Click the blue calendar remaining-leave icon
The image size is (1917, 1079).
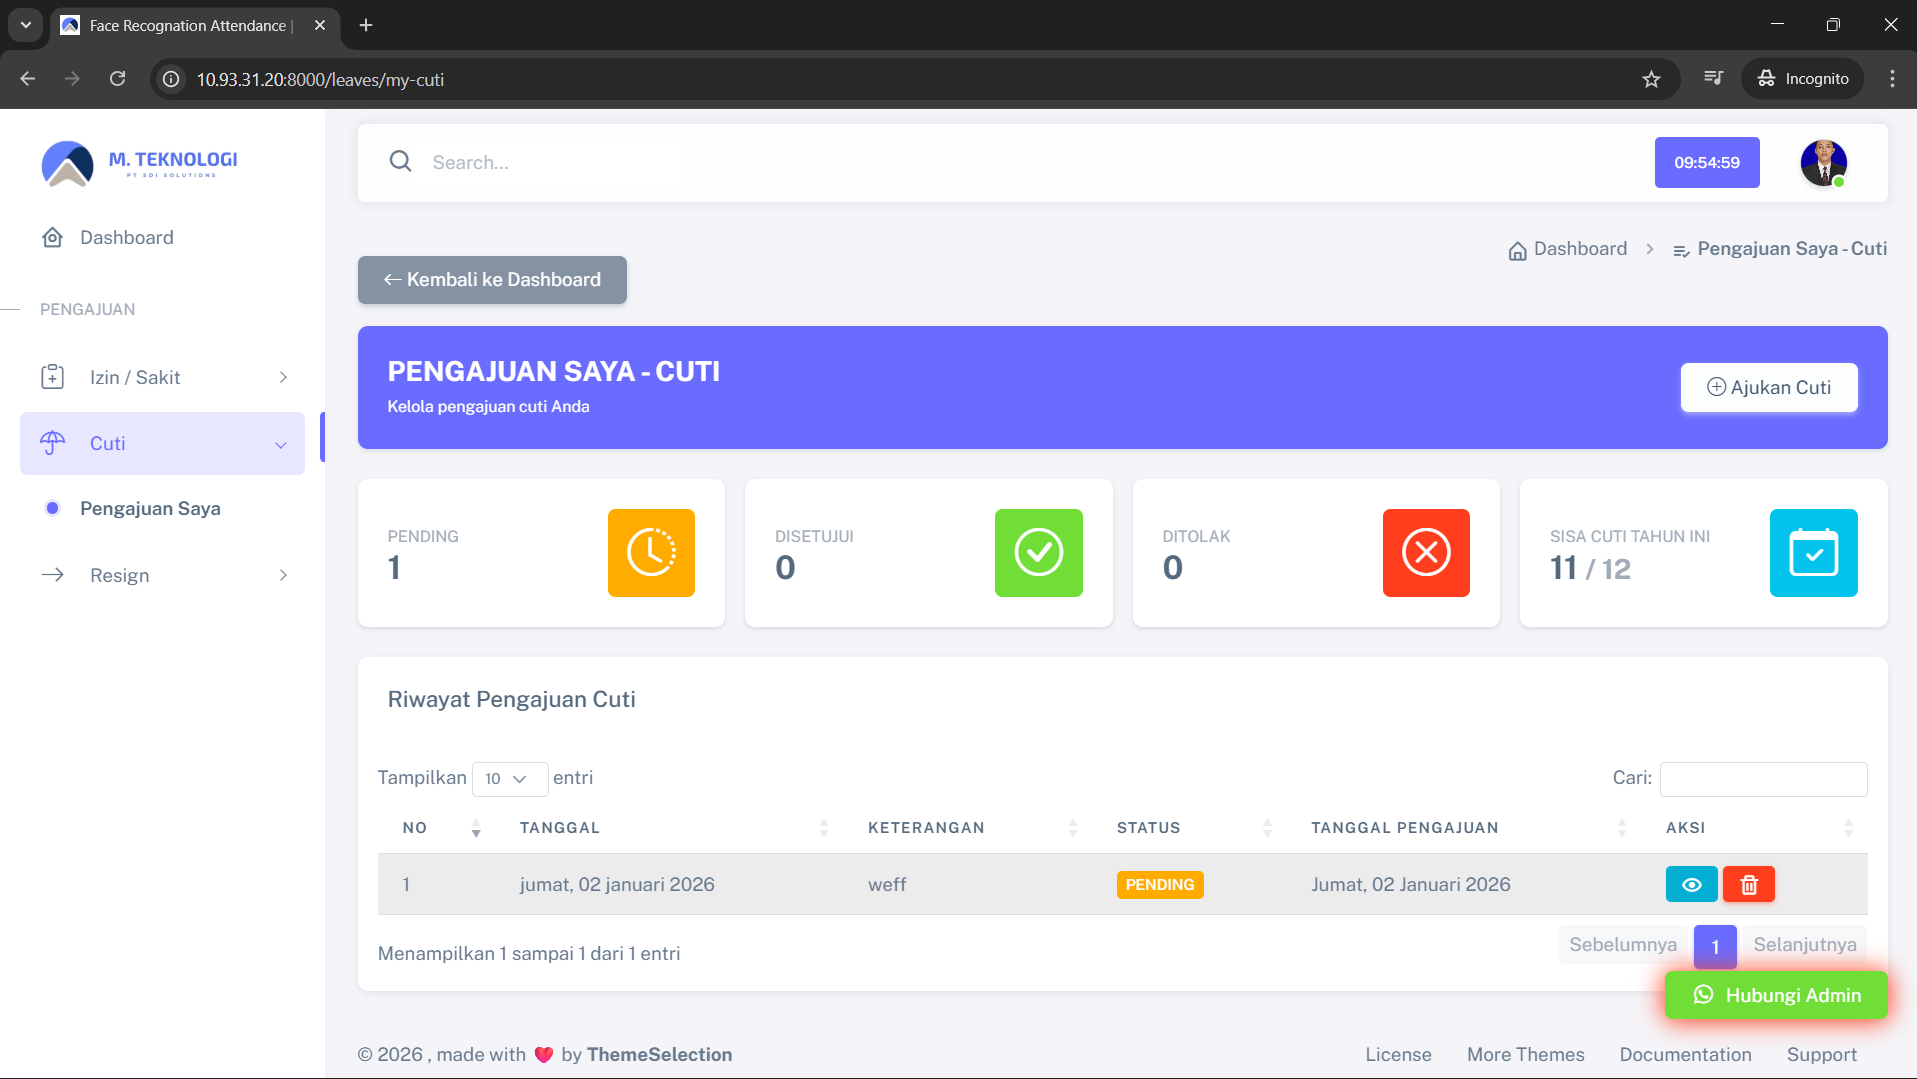tap(1812, 553)
